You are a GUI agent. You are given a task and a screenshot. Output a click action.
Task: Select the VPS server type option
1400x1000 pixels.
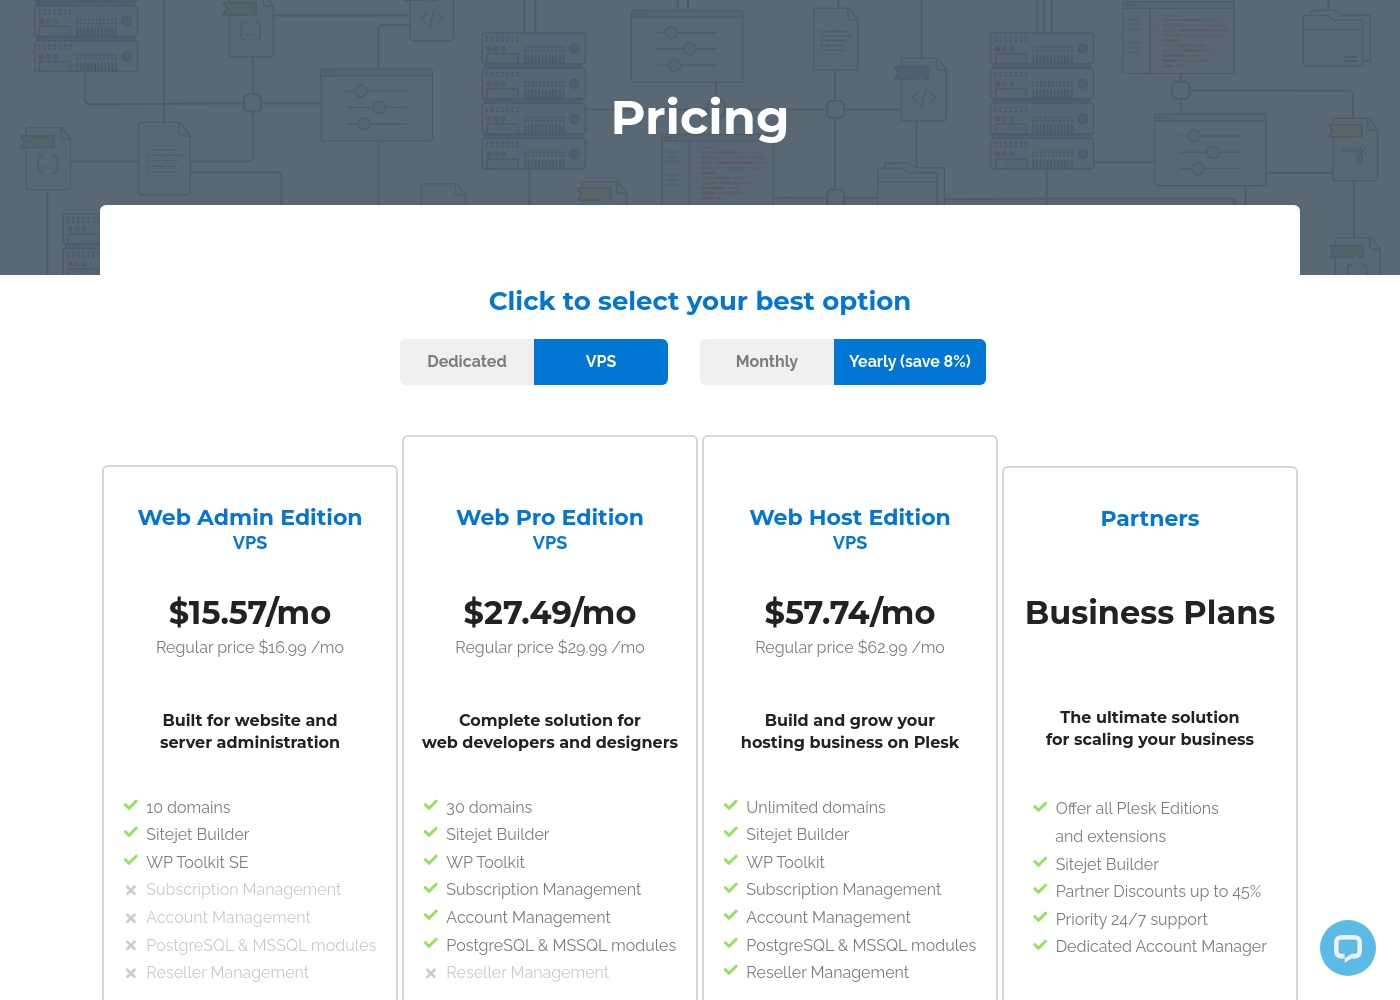601,362
